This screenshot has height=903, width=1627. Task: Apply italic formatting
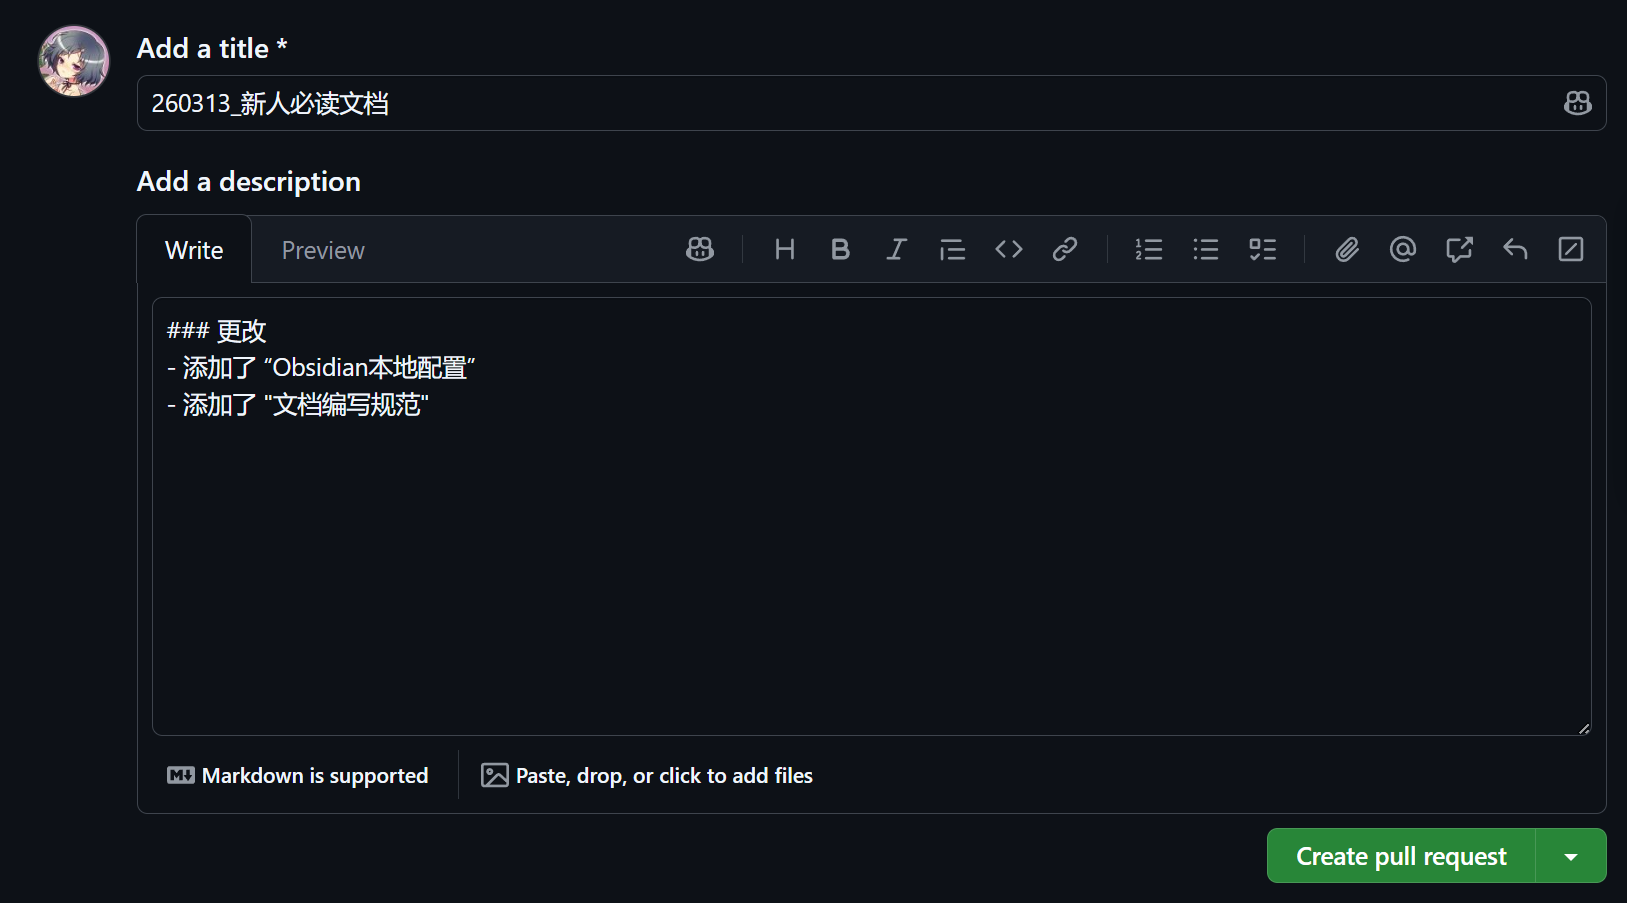[896, 249]
